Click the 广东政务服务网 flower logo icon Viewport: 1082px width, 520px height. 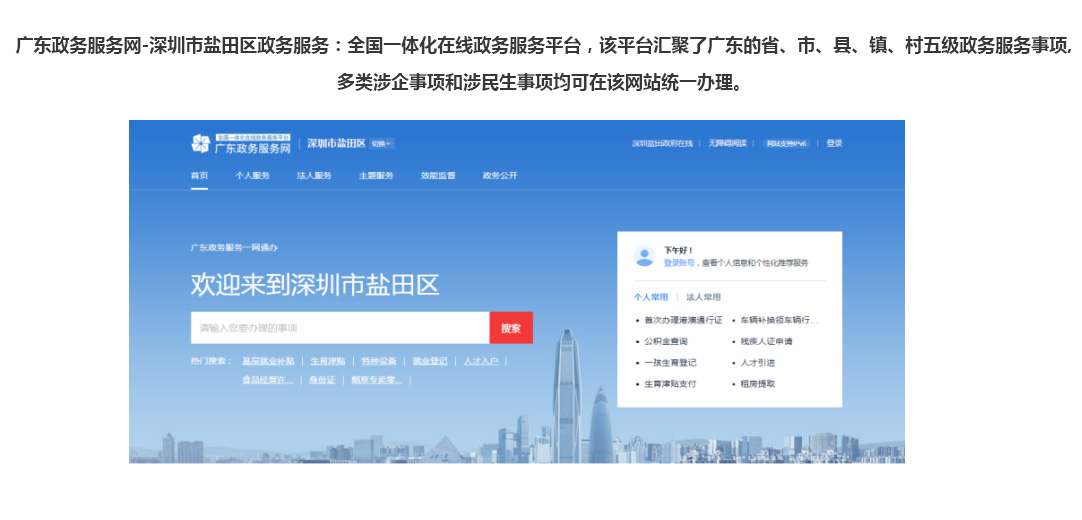point(200,144)
